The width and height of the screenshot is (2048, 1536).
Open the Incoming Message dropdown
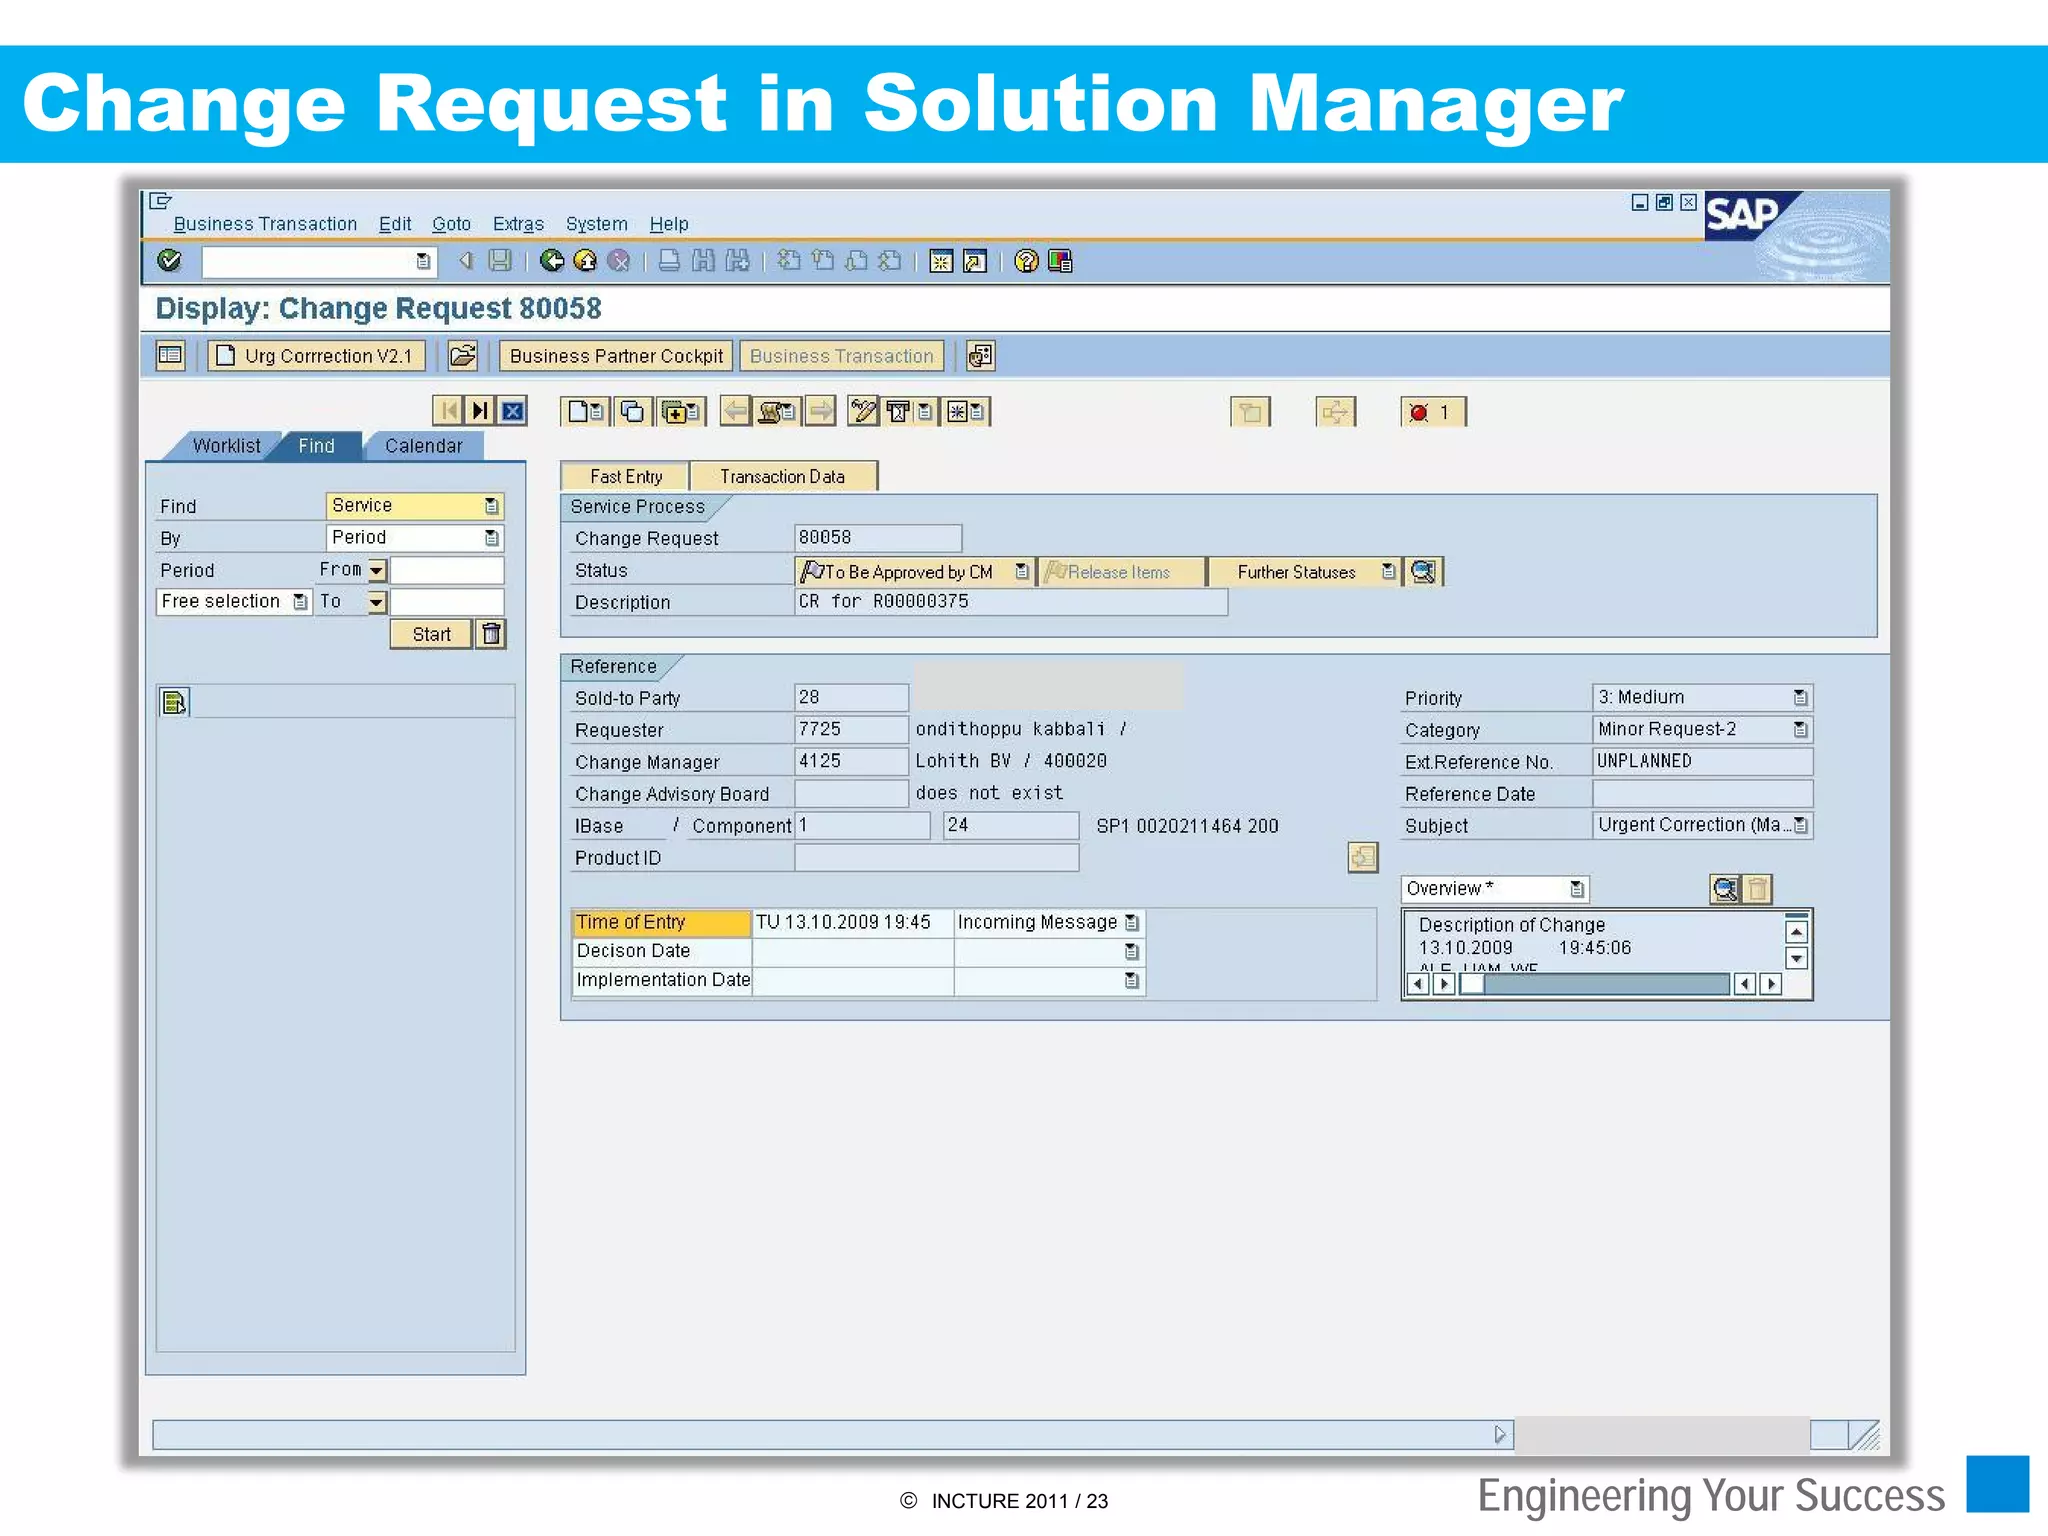[1131, 923]
